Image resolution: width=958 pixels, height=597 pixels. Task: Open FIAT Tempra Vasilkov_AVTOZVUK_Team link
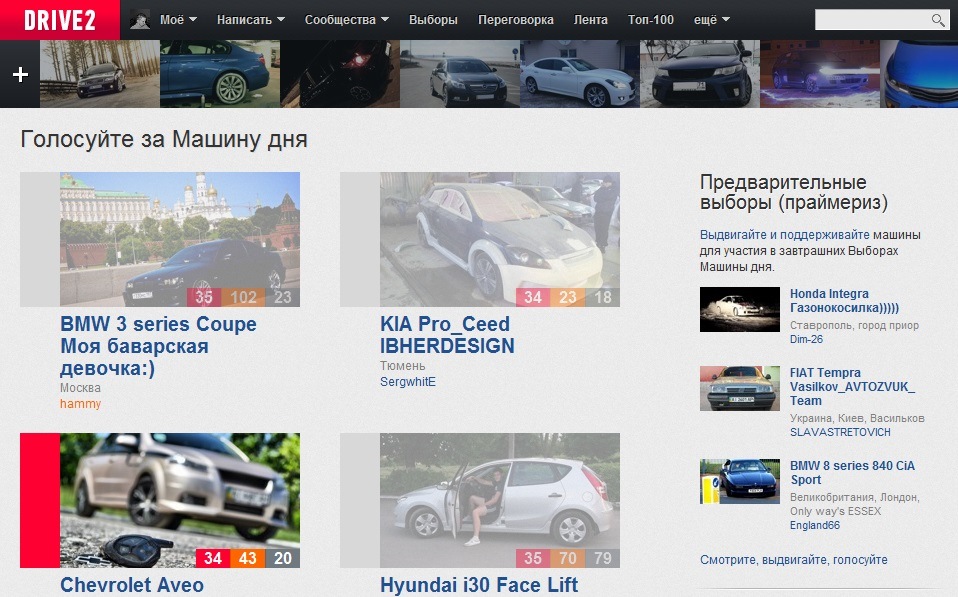point(852,387)
